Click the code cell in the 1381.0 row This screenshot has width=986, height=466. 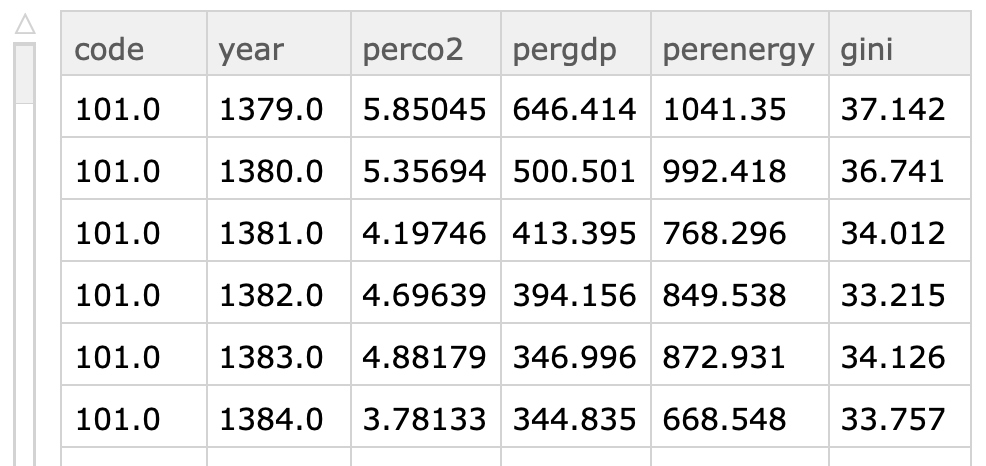[x=134, y=230]
